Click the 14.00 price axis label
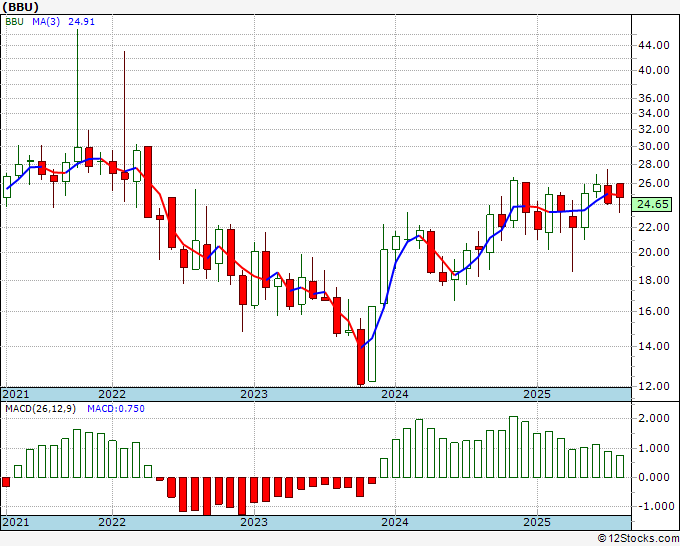The width and height of the screenshot is (680, 546). 654,346
